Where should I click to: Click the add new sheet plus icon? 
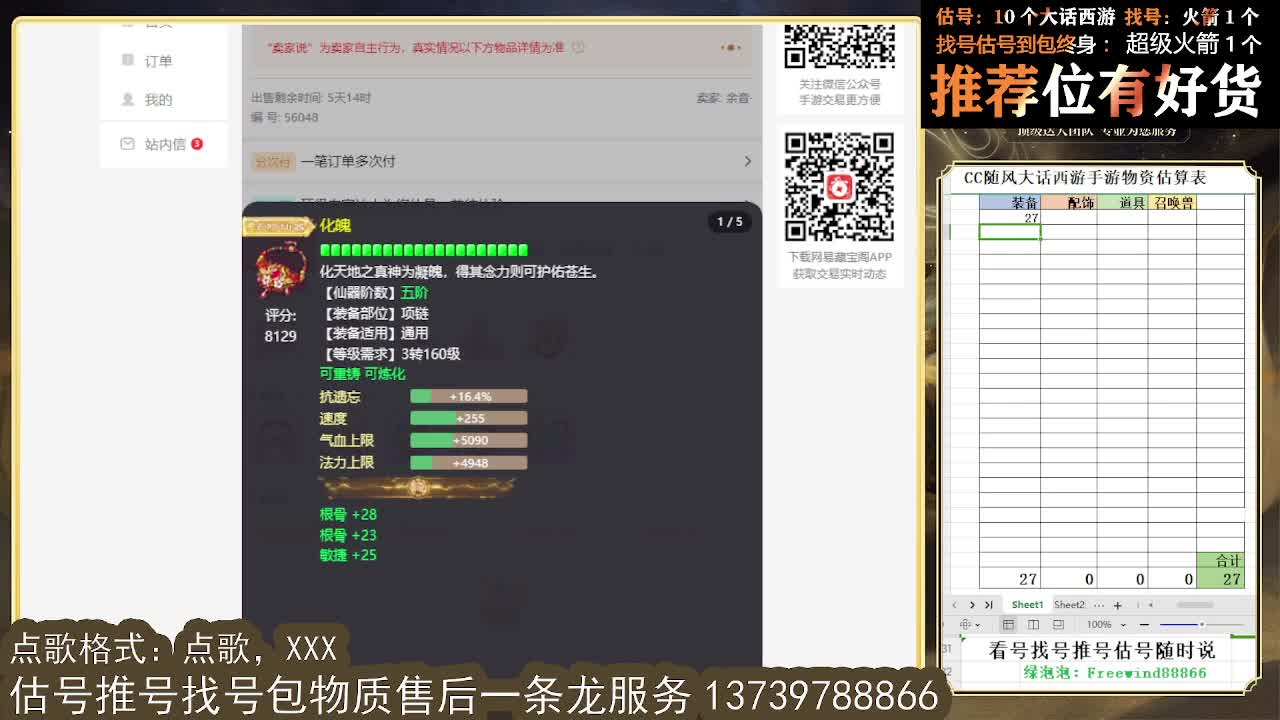pyautogui.click(x=1118, y=606)
